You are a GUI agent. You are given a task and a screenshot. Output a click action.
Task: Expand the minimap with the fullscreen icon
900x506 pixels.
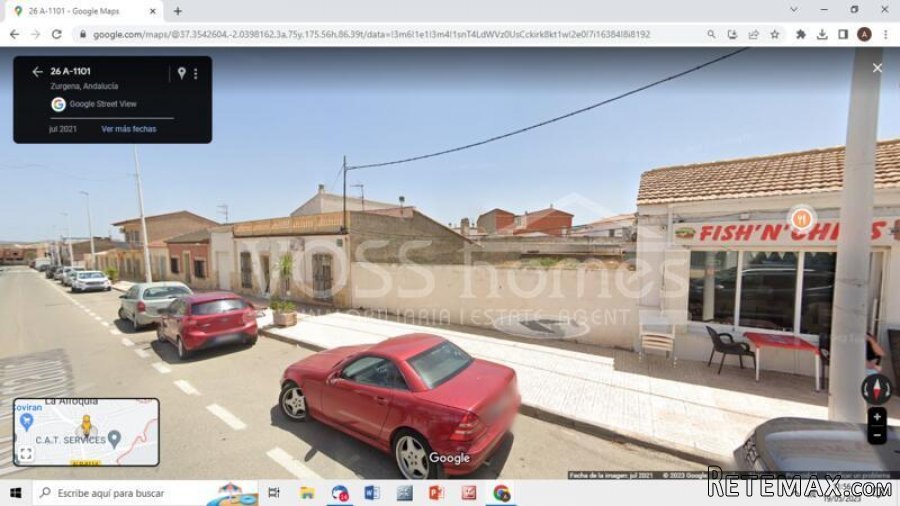click(x=26, y=454)
